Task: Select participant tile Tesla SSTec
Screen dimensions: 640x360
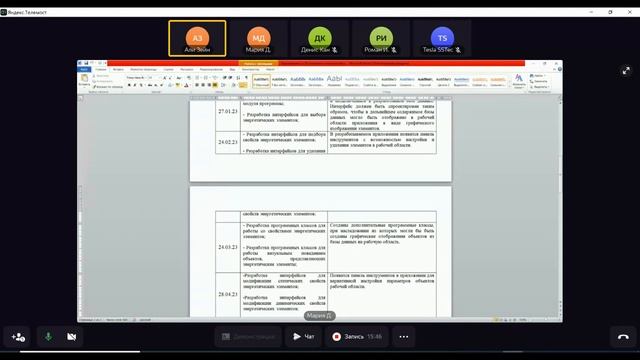Action: point(442,38)
